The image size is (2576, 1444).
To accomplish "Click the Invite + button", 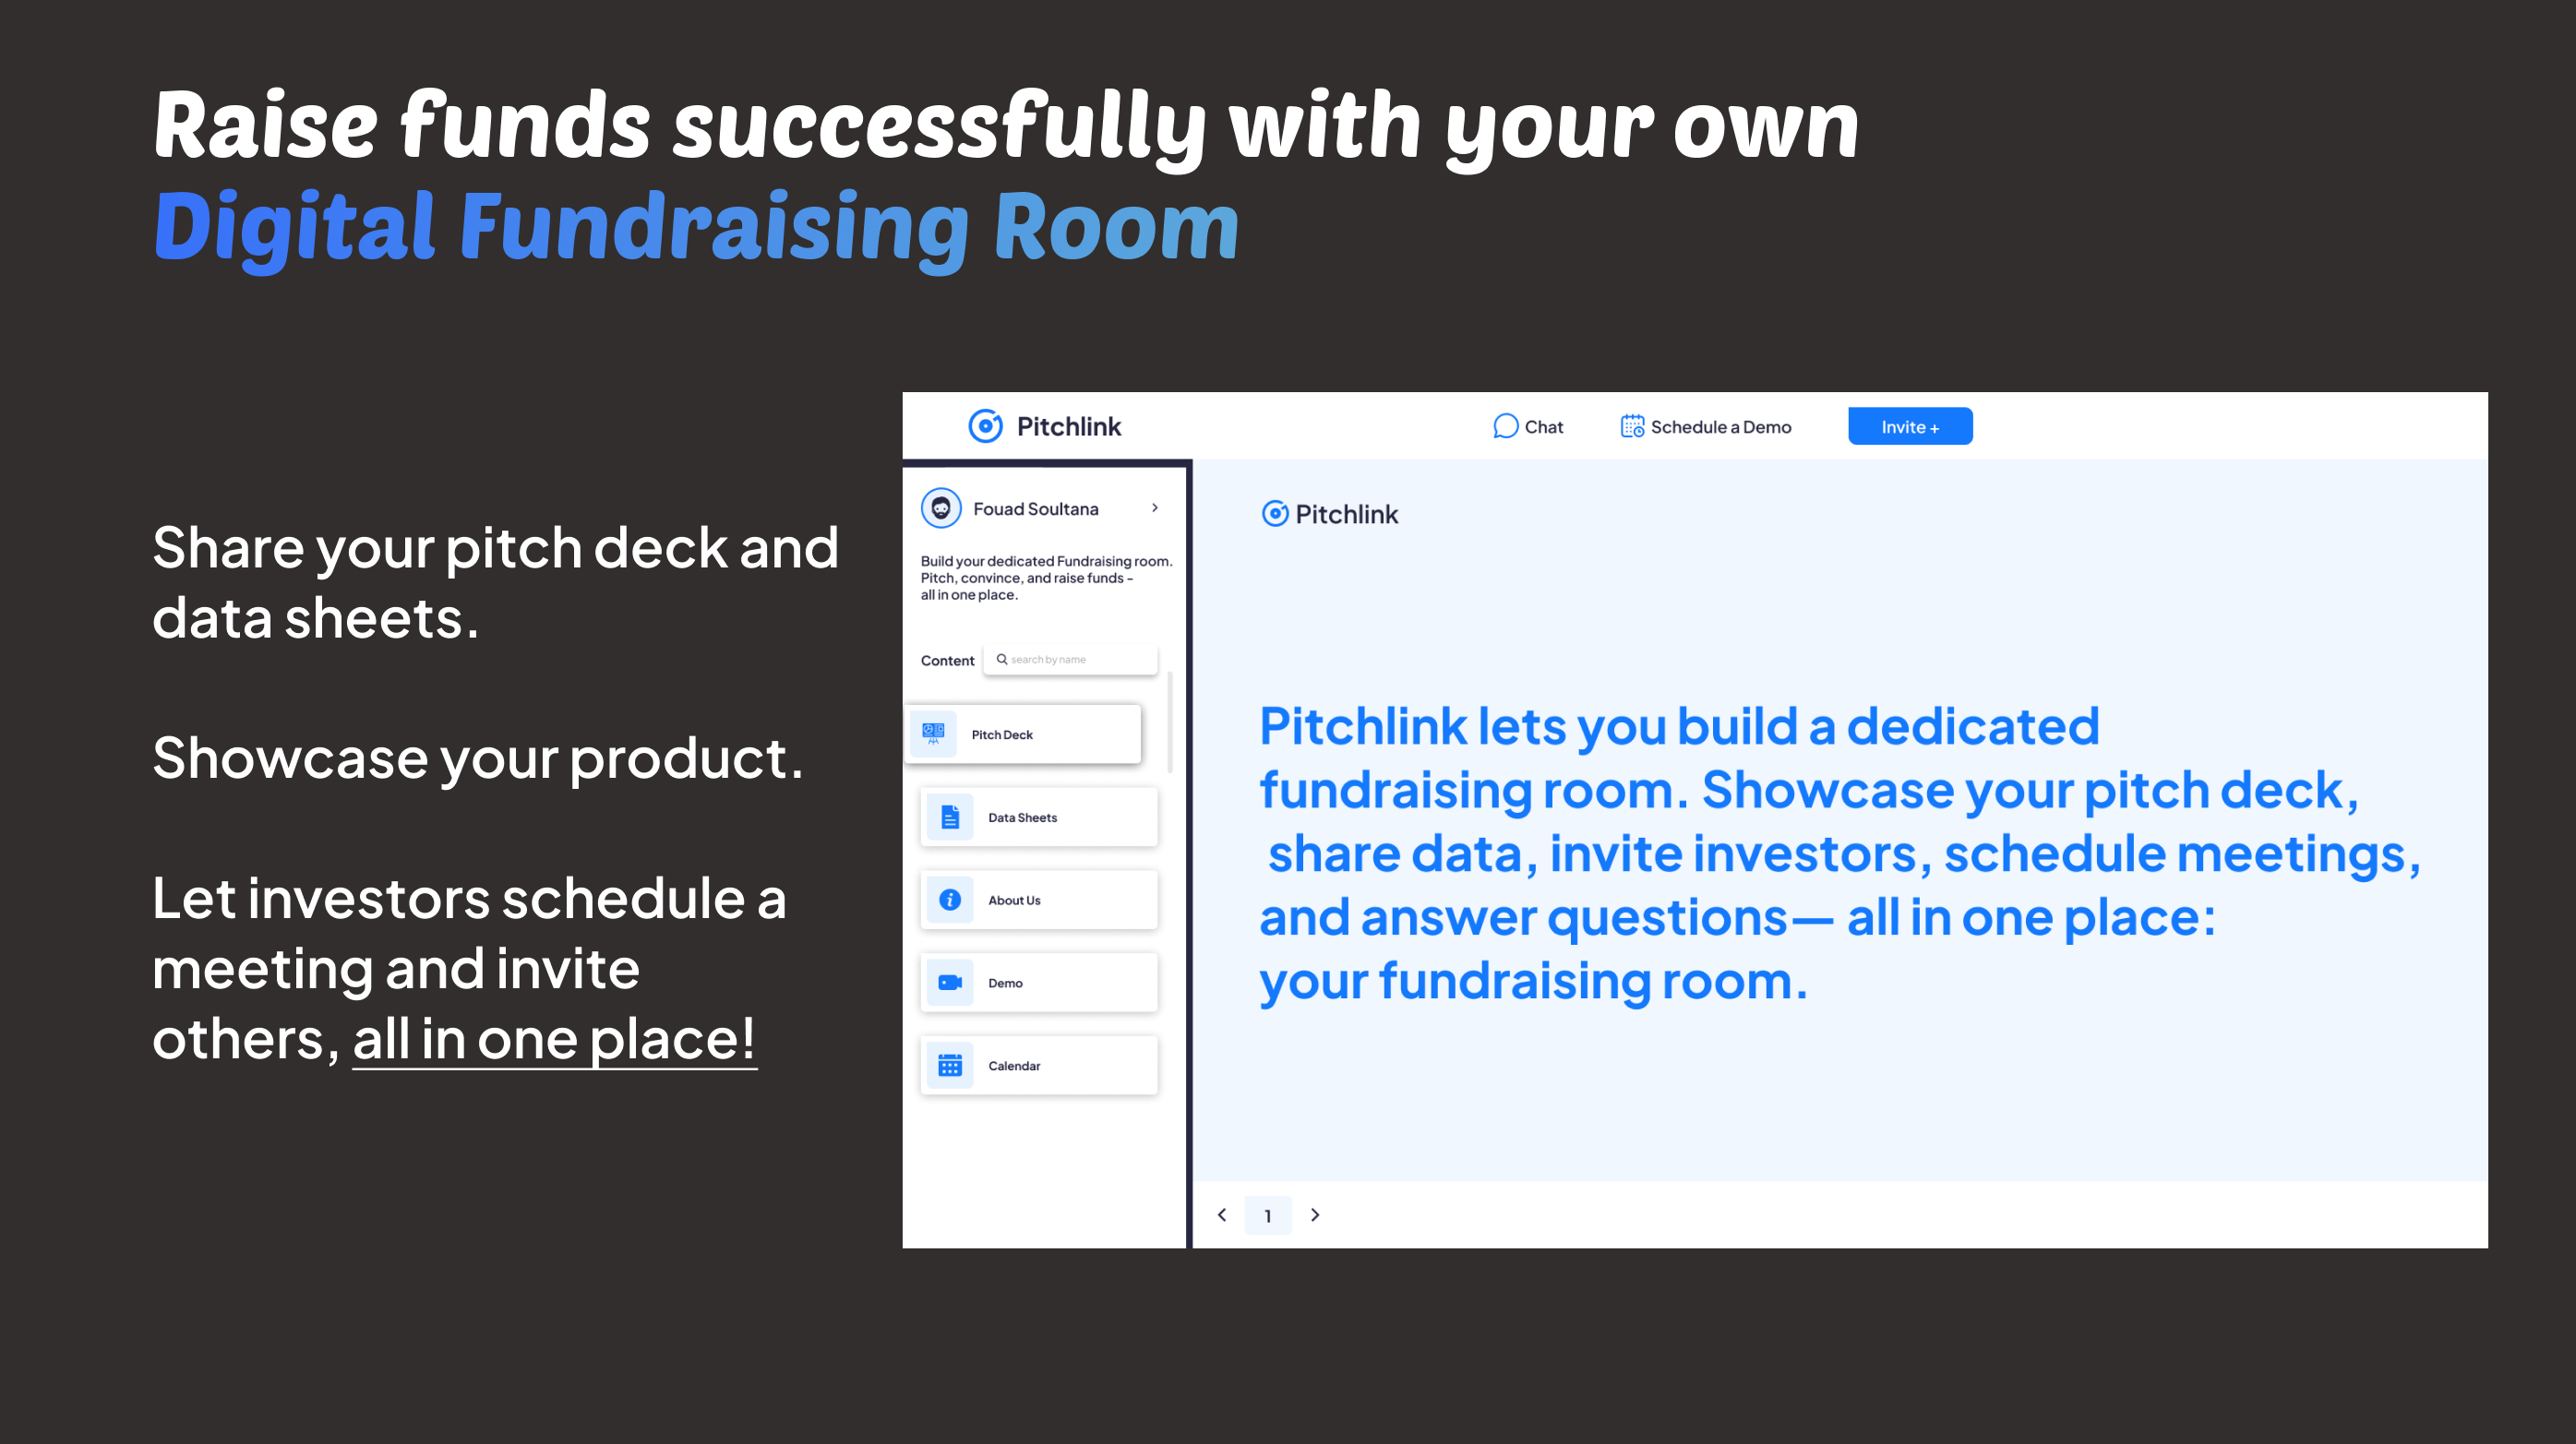I will pyautogui.click(x=1911, y=426).
